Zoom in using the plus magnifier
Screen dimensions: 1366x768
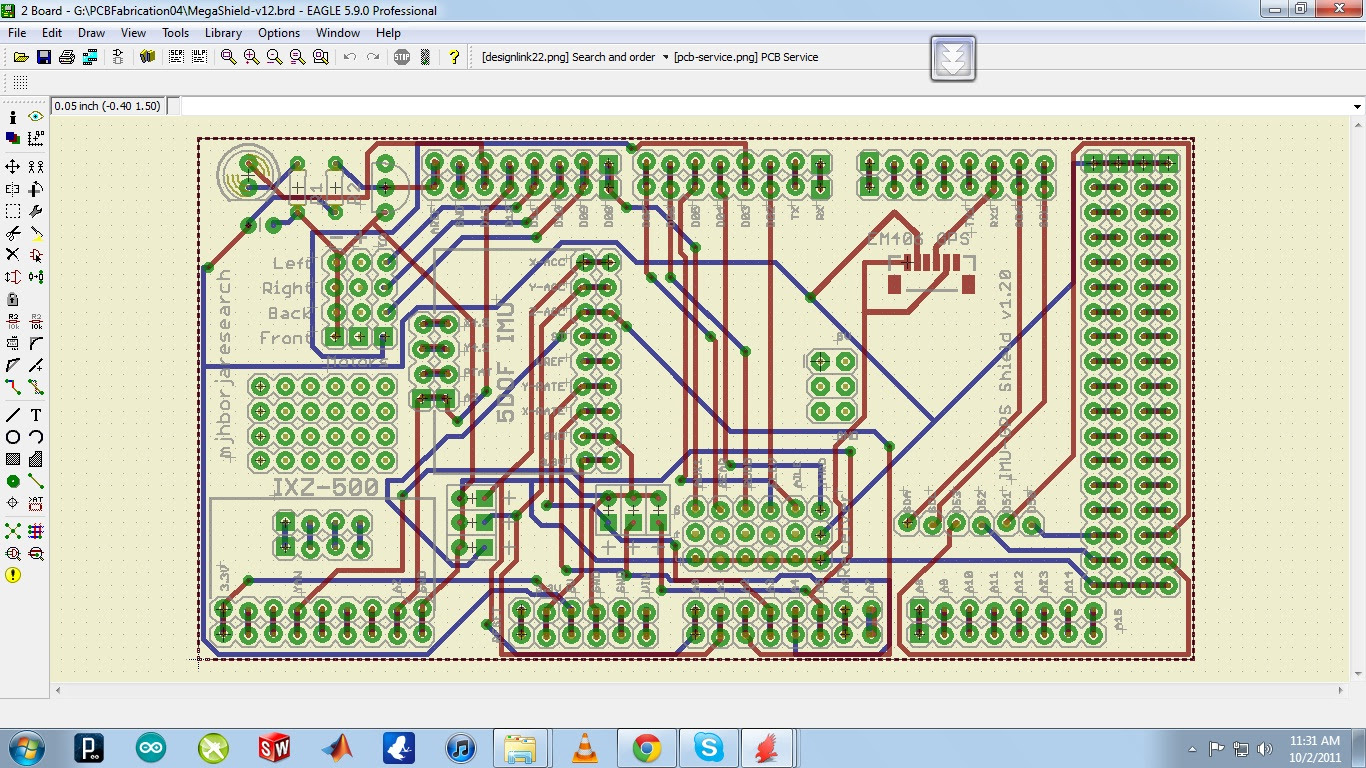[x=251, y=57]
